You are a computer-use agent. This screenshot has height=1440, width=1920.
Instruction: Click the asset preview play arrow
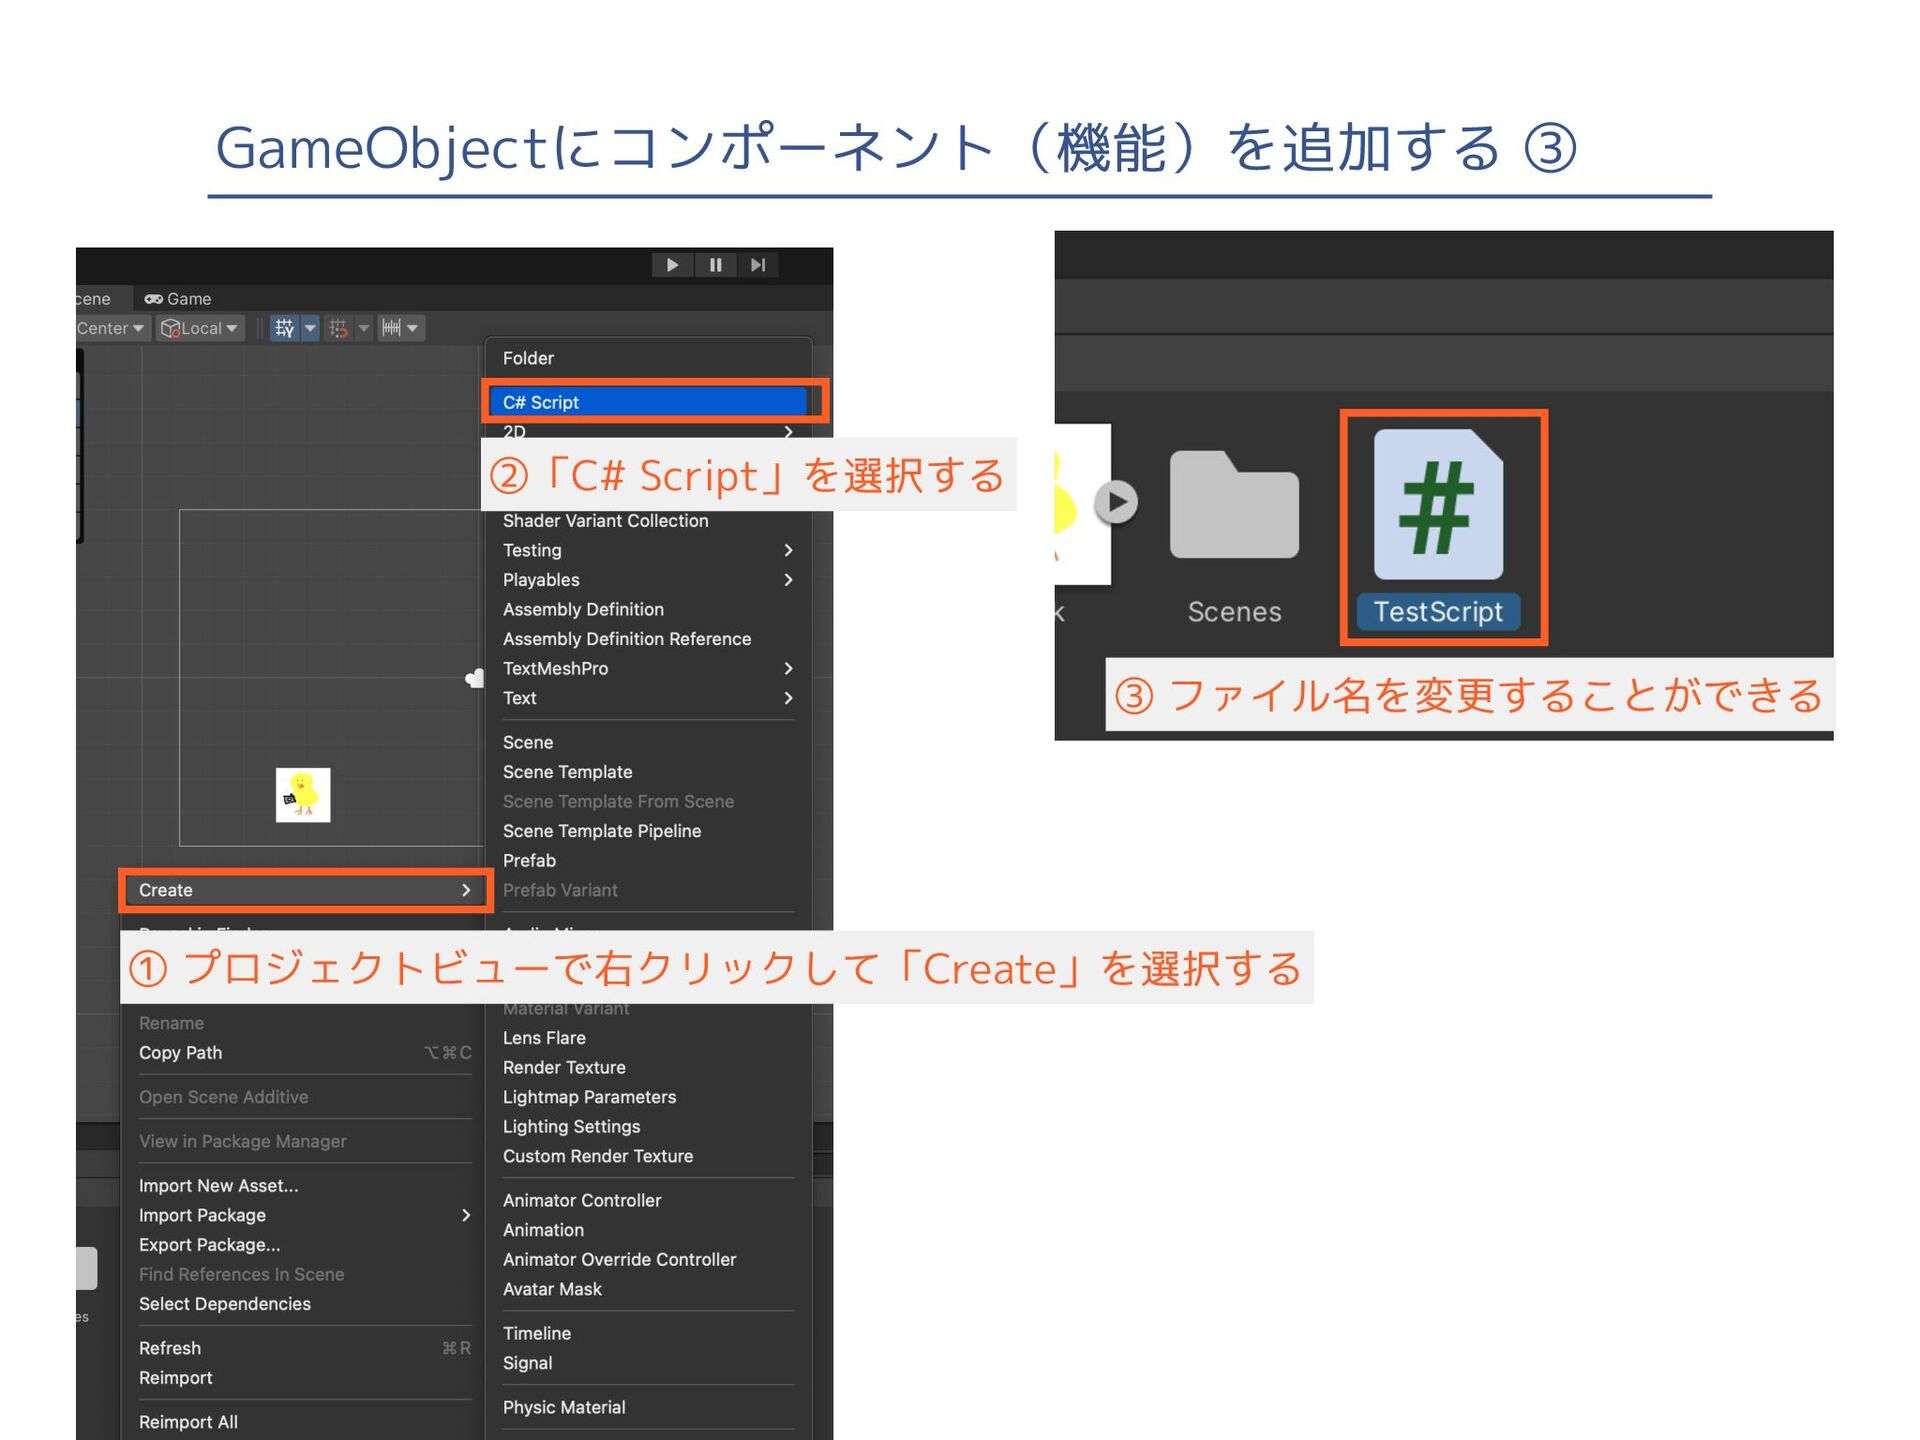pyautogui.click(x=1116, y=502)
